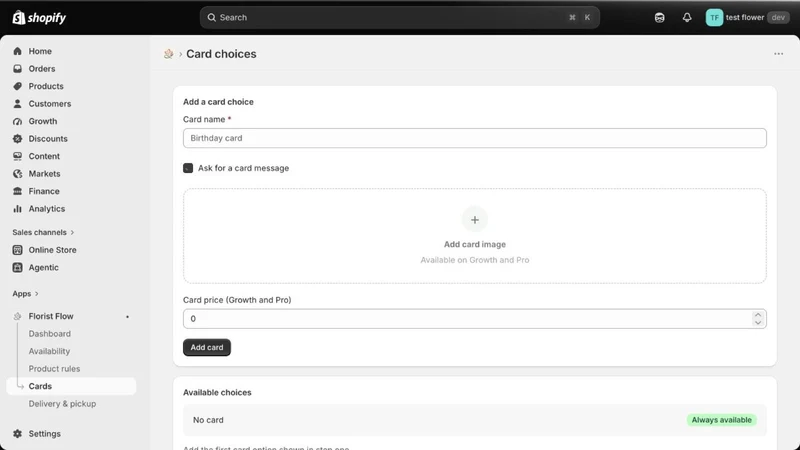800x450 pixels.
Task: Click the Shopify logo
Action: coord(39,17)
